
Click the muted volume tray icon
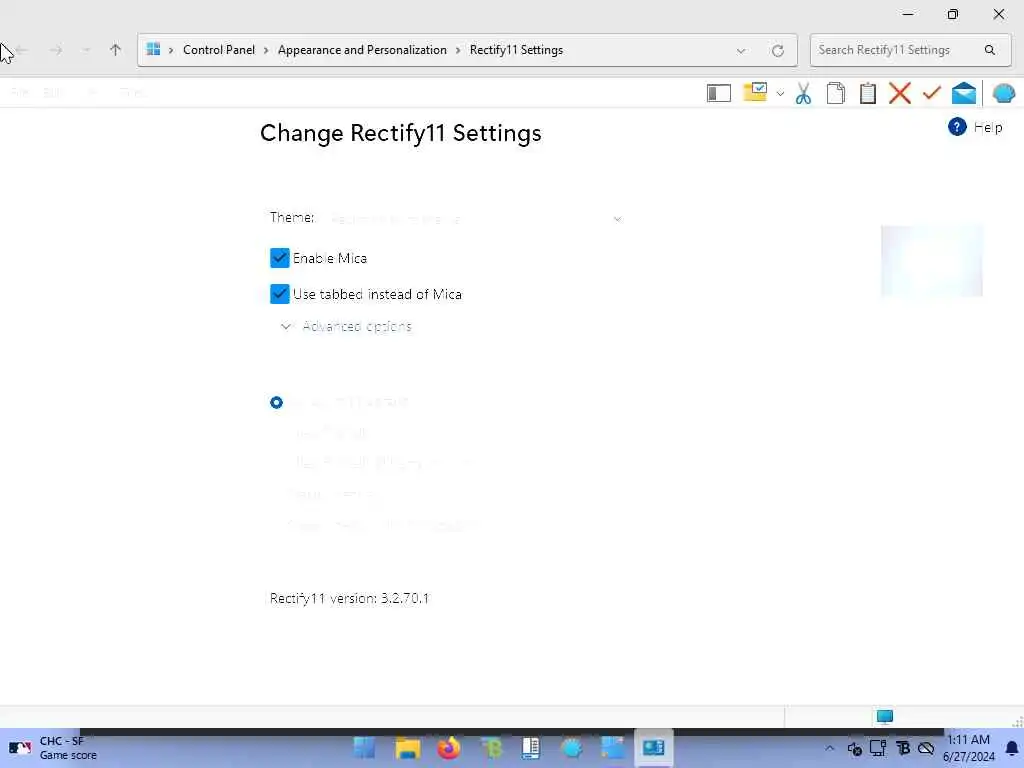(854, 748)
